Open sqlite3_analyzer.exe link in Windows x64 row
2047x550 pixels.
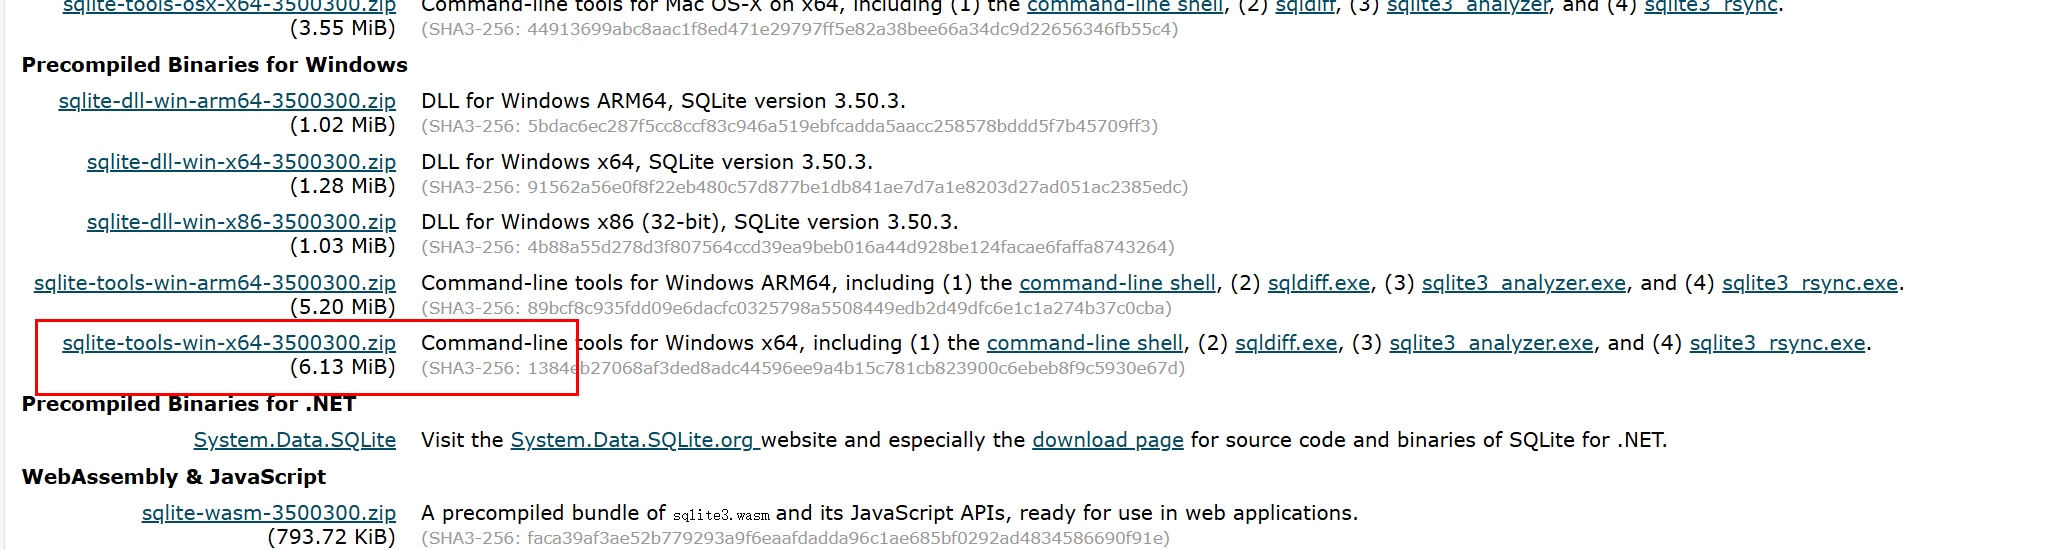coord(1491,343)
